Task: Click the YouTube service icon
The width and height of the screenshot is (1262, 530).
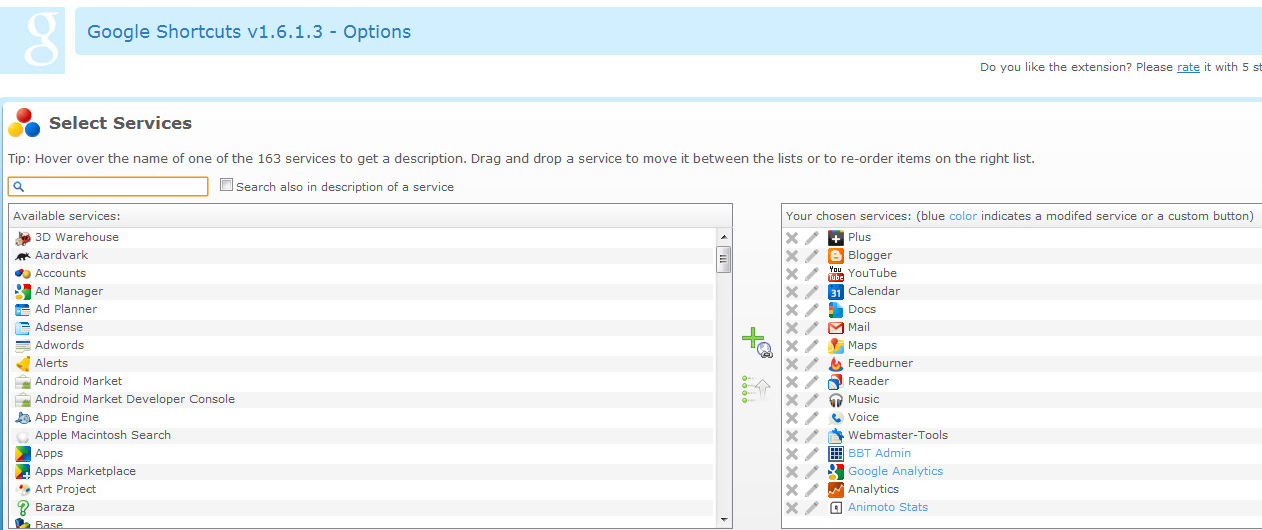Action: [x=836, y=274]
